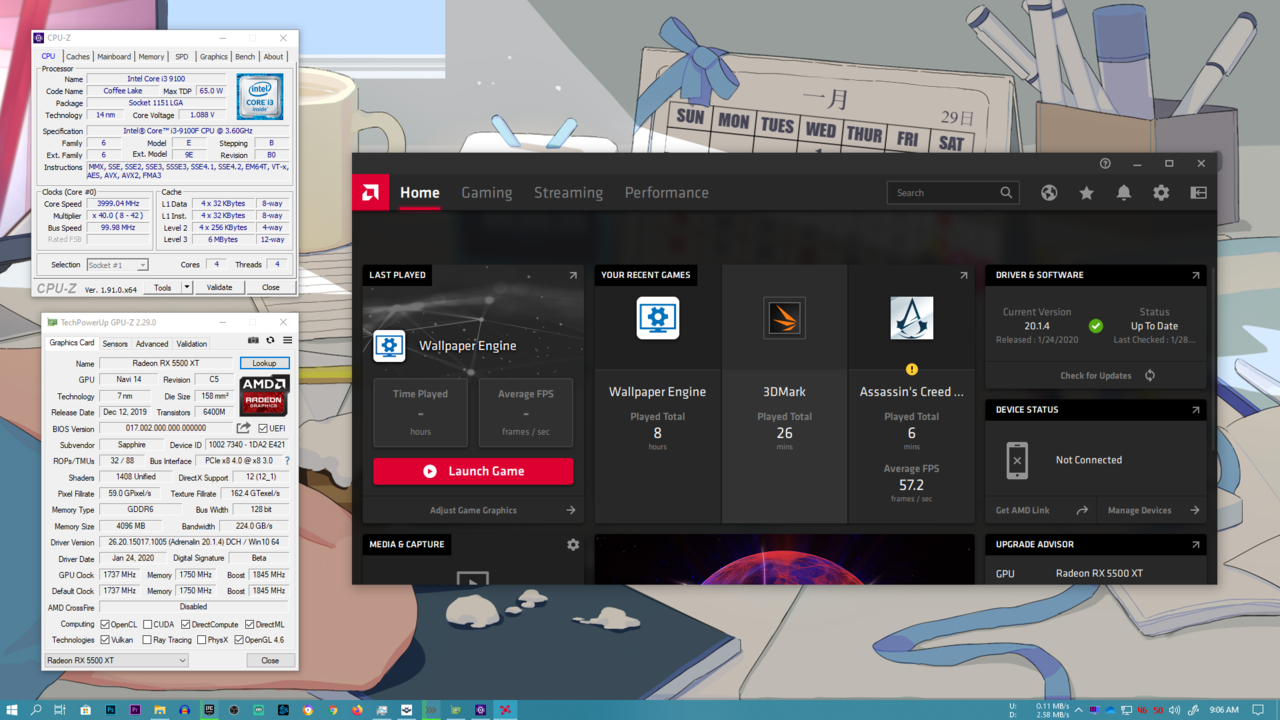
Task: Toggle the DirectML checkbox
Action: point(250,624)
